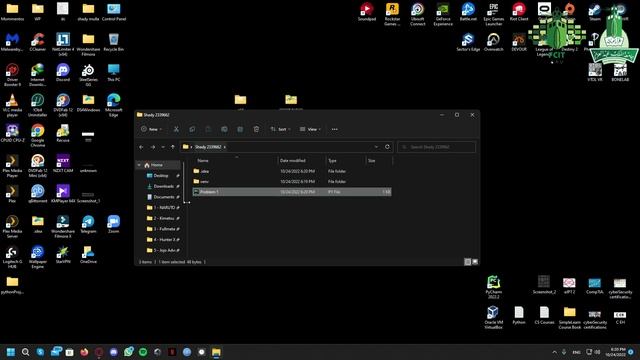Switch to details view layout button
This screenshot has height=360, width=640.
pyautogui.click(x=468, y=262)
